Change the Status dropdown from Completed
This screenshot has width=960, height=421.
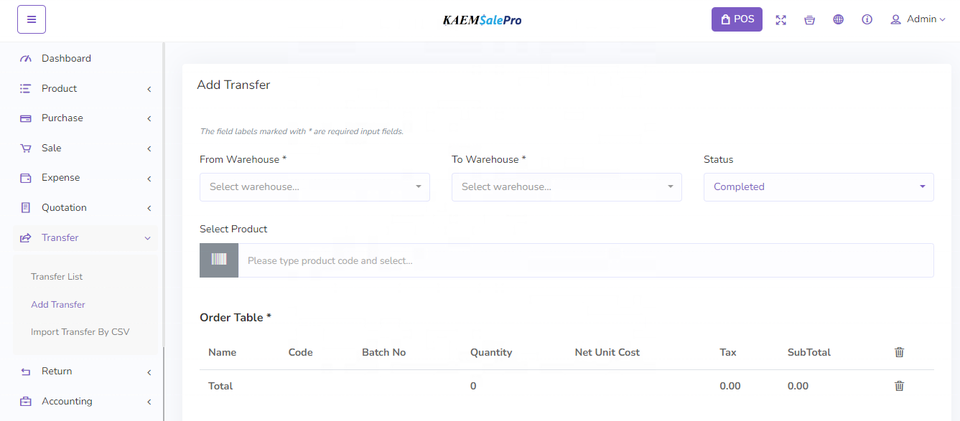818,187
